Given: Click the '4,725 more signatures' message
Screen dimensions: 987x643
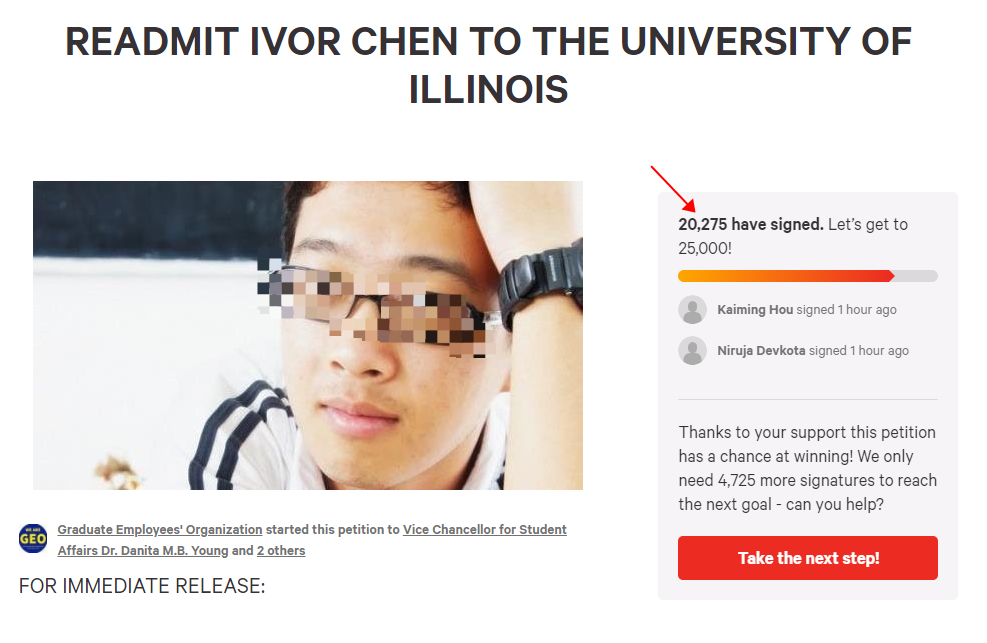Looking at the screenshot, I should point(808,468).
